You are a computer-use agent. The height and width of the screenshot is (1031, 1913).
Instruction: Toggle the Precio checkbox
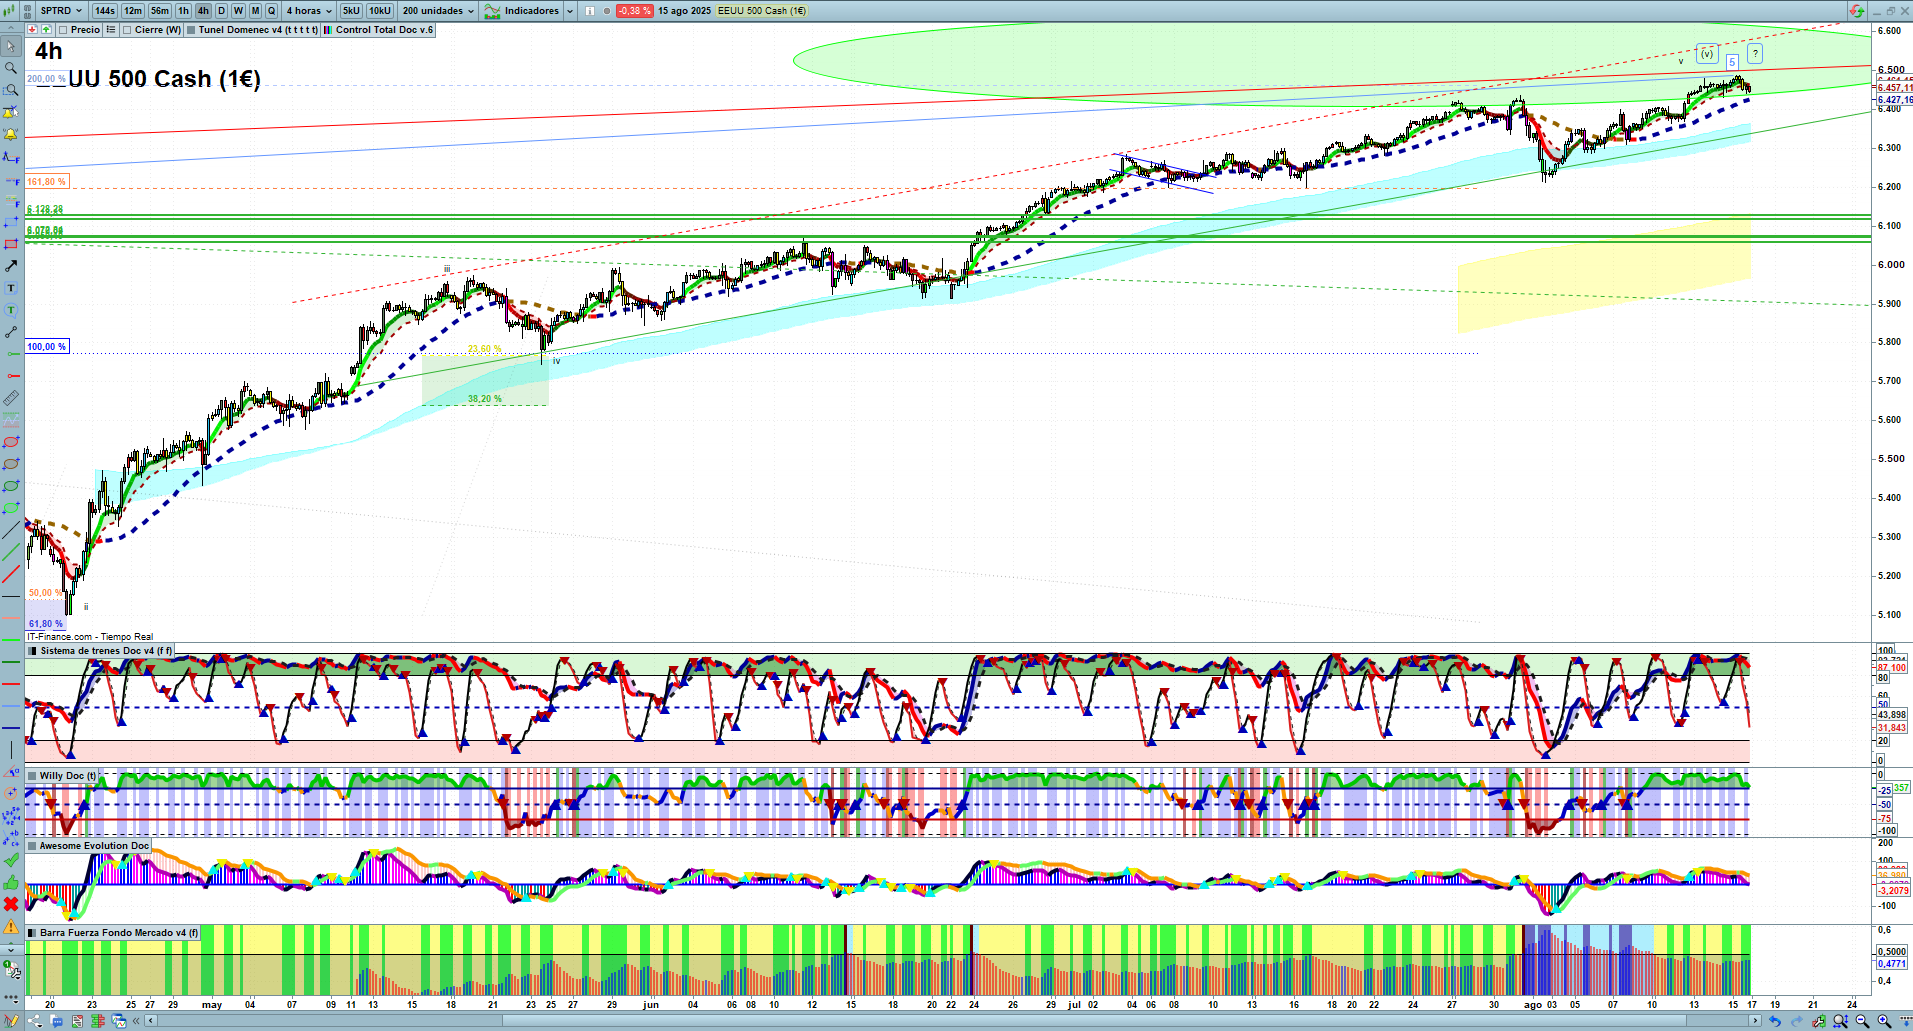tap(63, 30)
